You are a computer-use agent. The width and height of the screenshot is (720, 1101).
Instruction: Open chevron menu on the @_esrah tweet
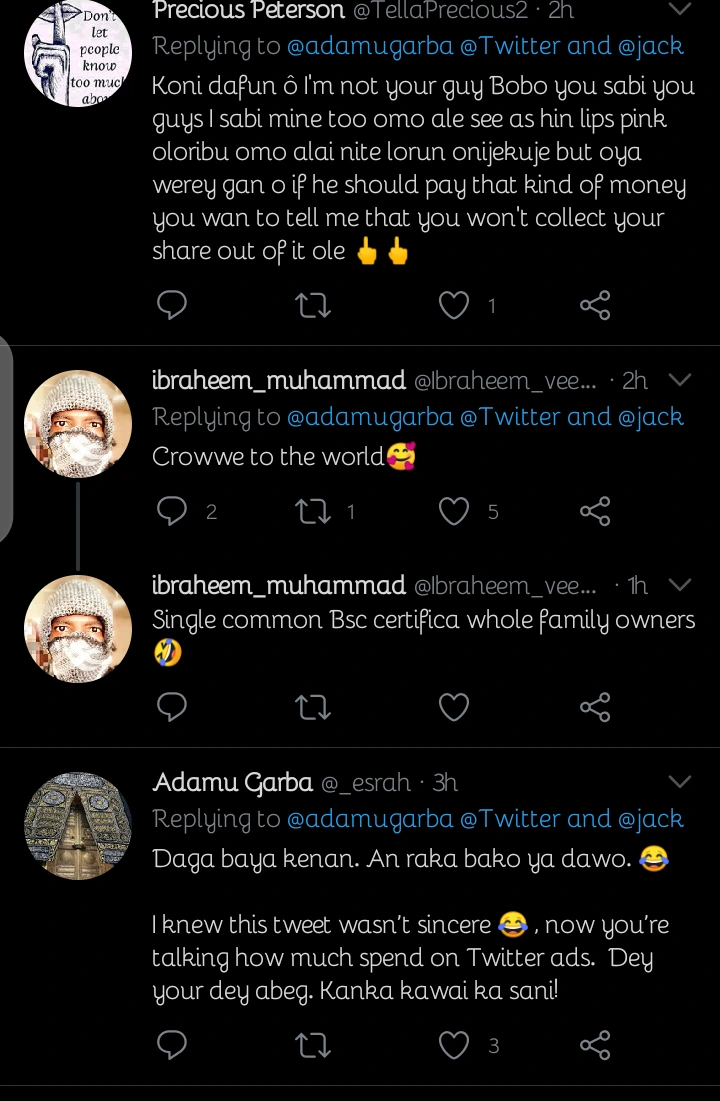(679, 781)
